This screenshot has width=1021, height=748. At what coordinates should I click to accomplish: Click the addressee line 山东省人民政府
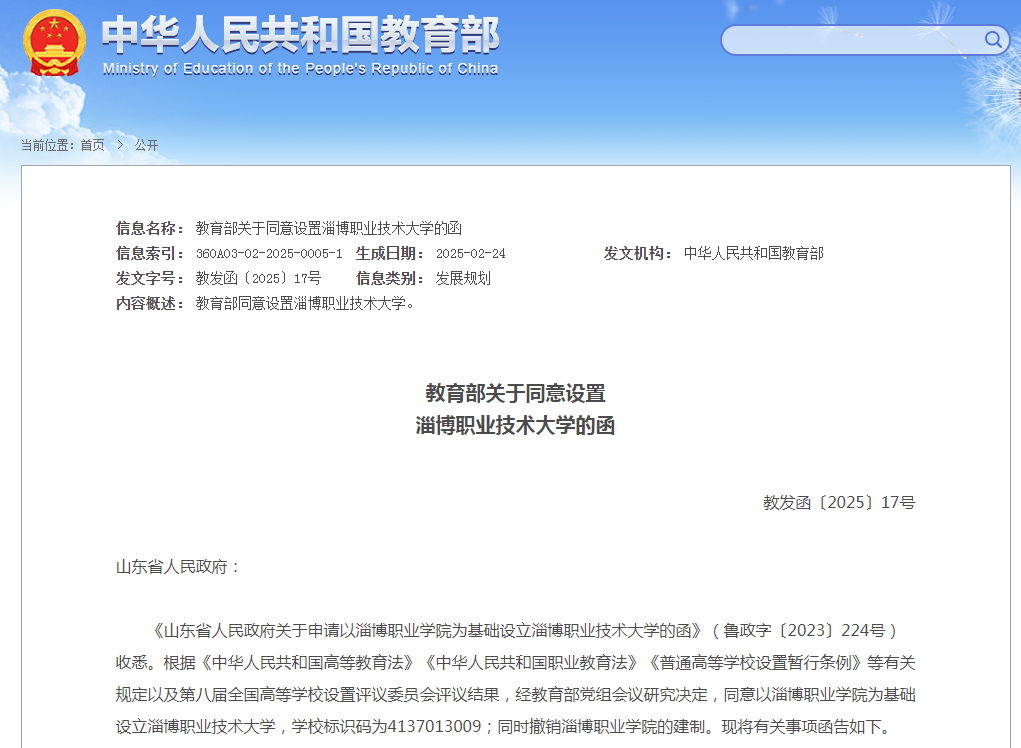pyautogui.click(x=178, y=567)
